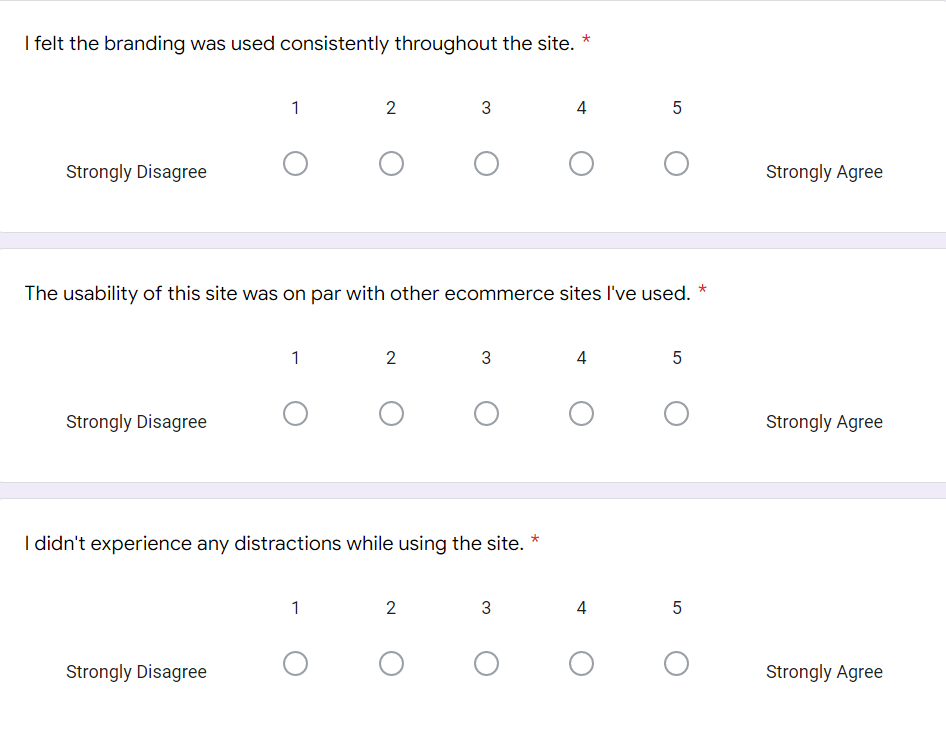Select rating 3 for branding consistency question
This screenshot has height=732, width=946.
click(x=486, y=164)
